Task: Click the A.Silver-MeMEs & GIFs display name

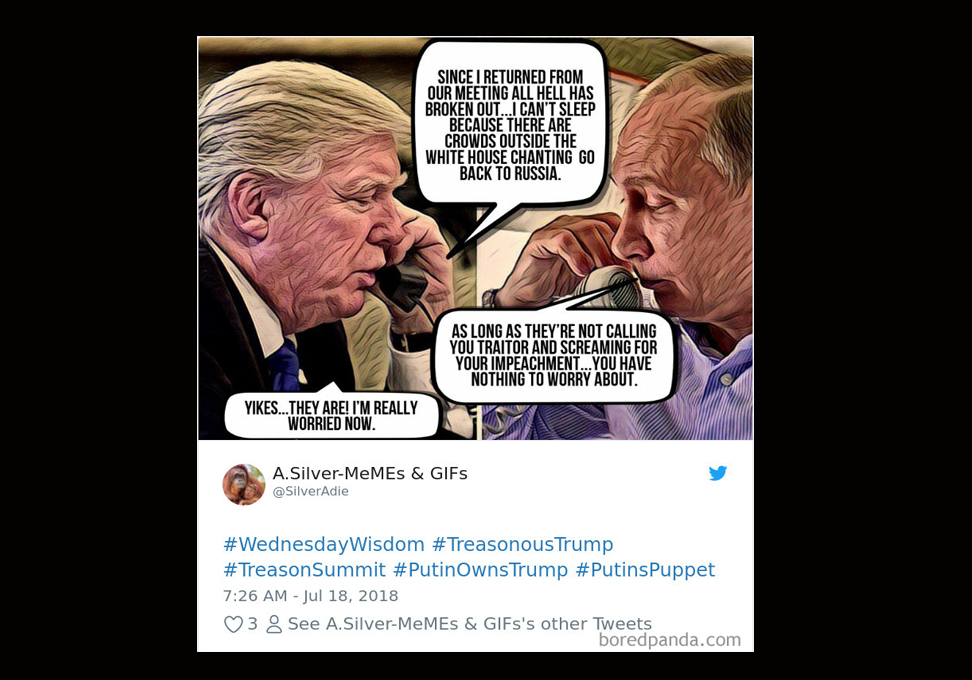Action: 370,474
